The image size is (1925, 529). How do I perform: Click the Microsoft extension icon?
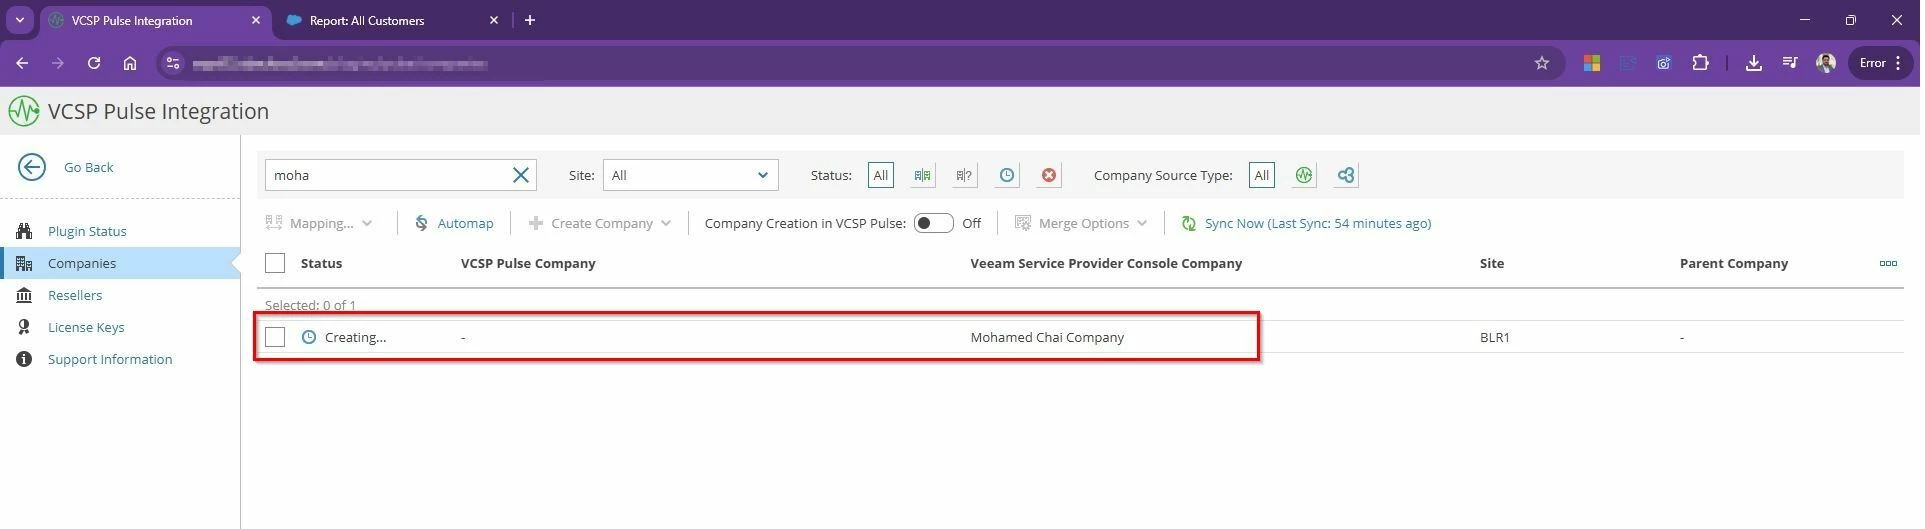tap(1592, 63)
